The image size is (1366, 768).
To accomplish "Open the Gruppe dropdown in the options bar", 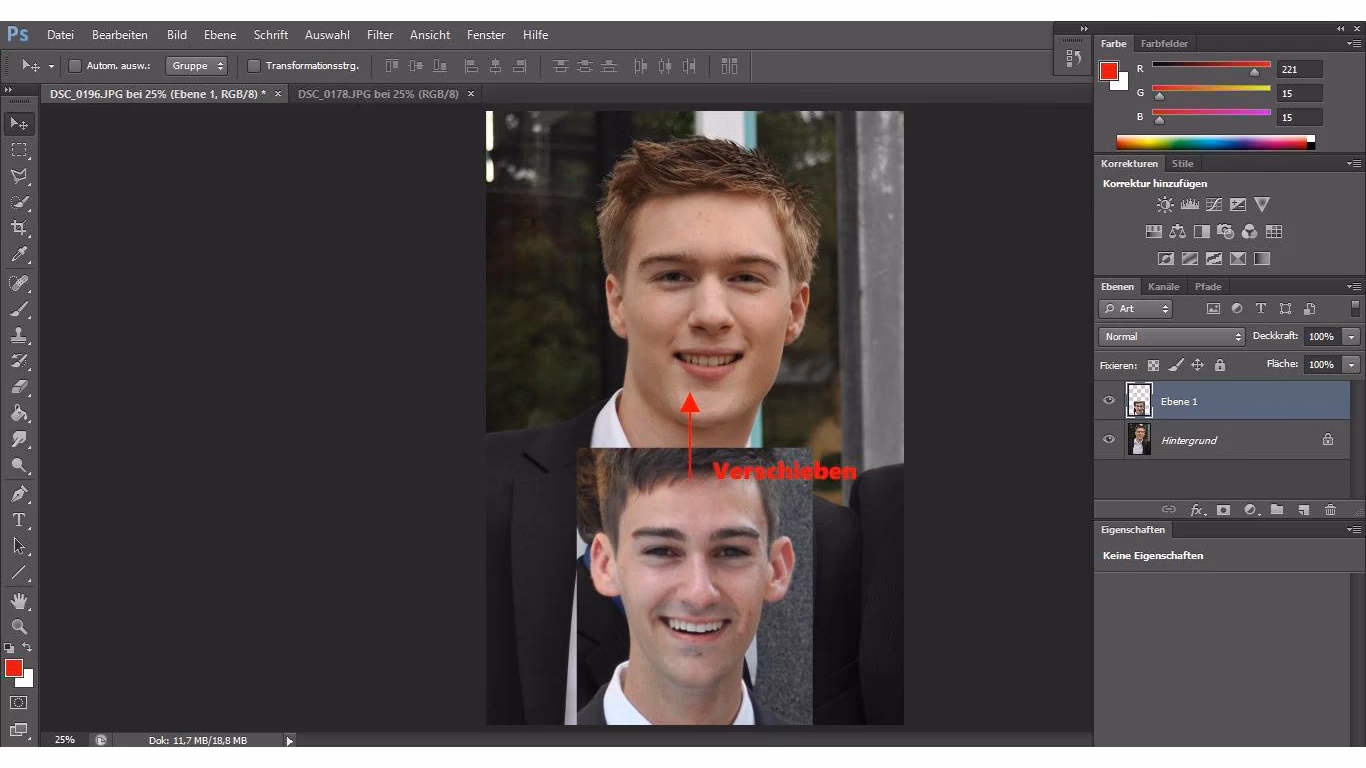I will tap(196, 65).
